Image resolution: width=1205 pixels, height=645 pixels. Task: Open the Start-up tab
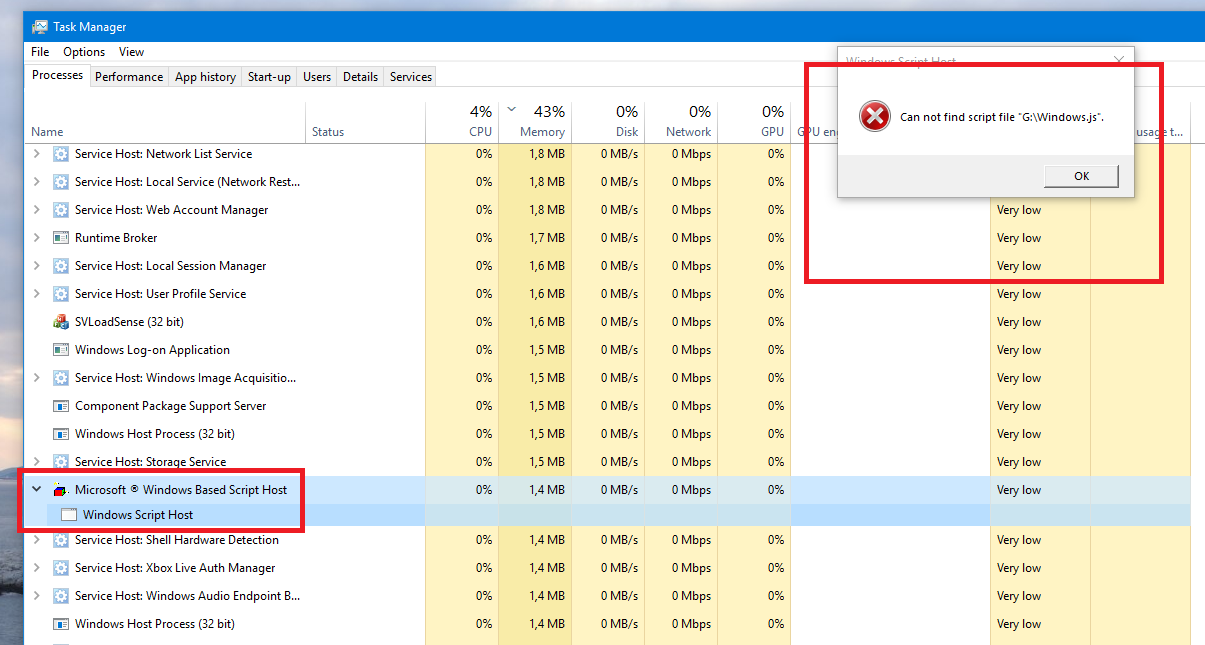(269, 77)
